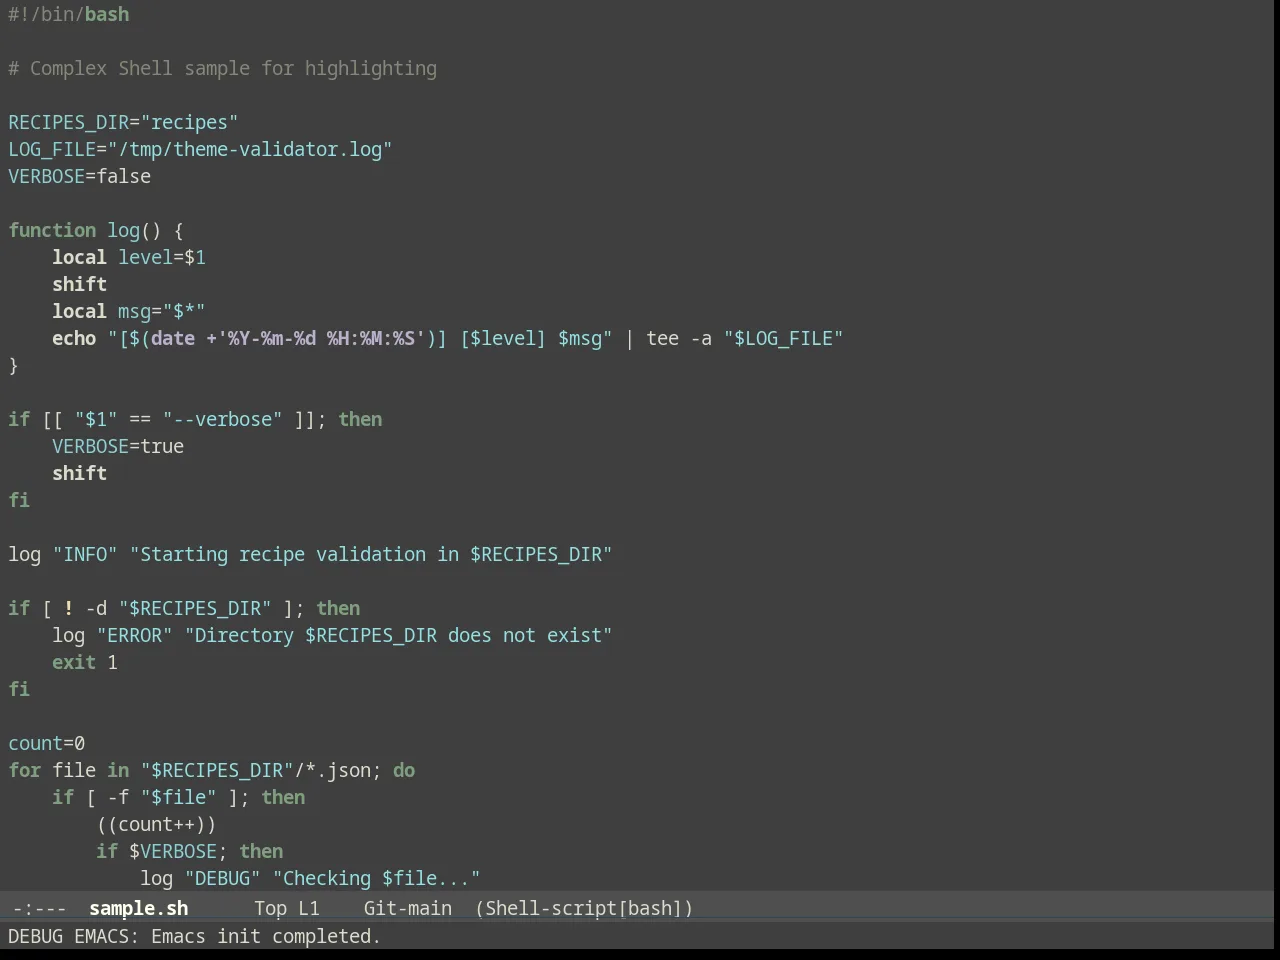Click the function keyword before log()
Viewport: 1280px width, 960px height.
tap(52, 230)
